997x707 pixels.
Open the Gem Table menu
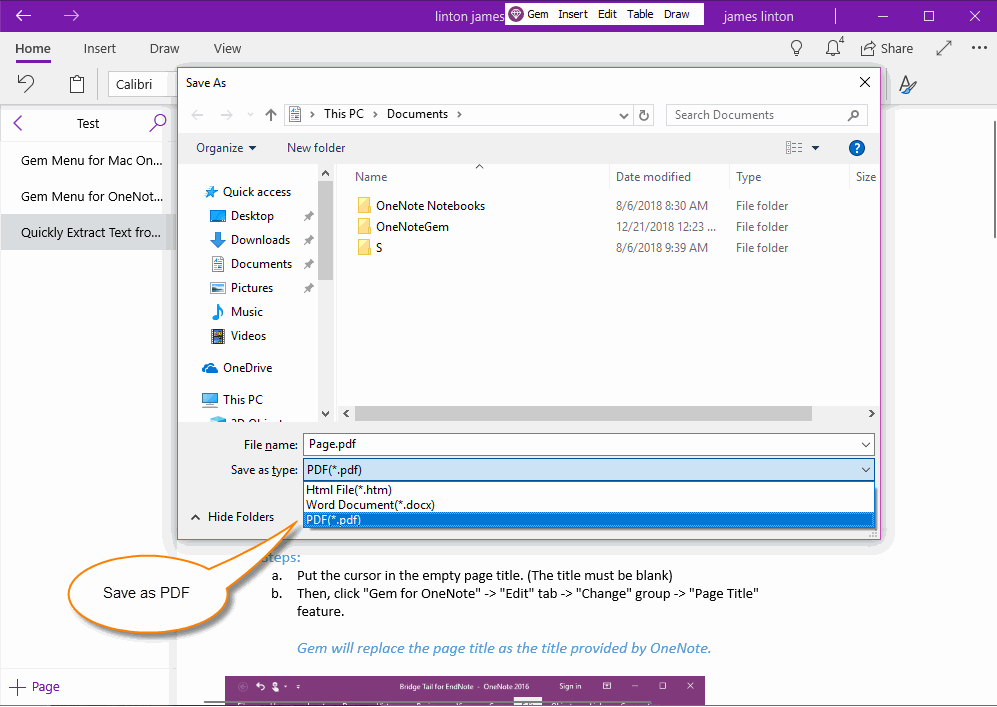click(x=640, y=14)
